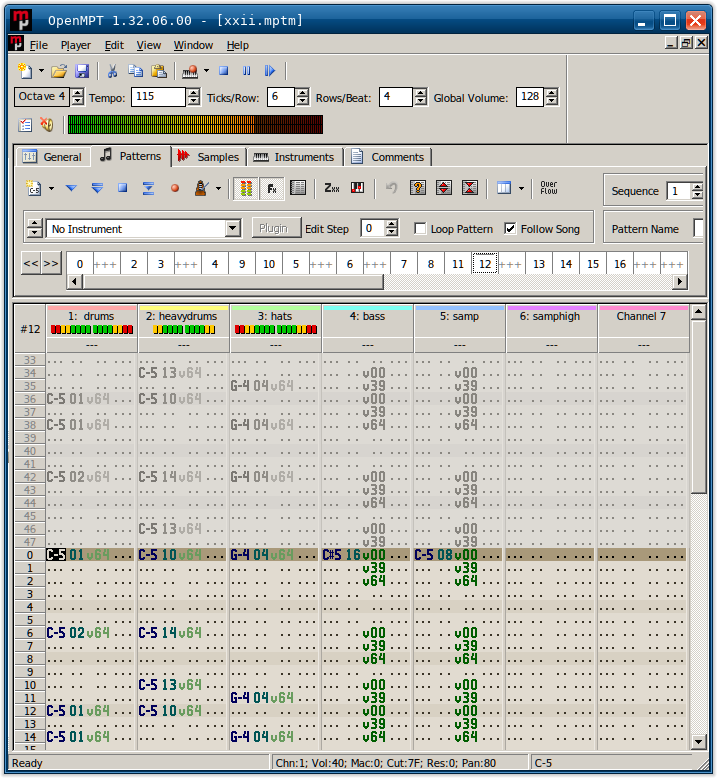The image size is (717, 778).
Task: Click the Zxx macro icon
Action: [332, 188]
